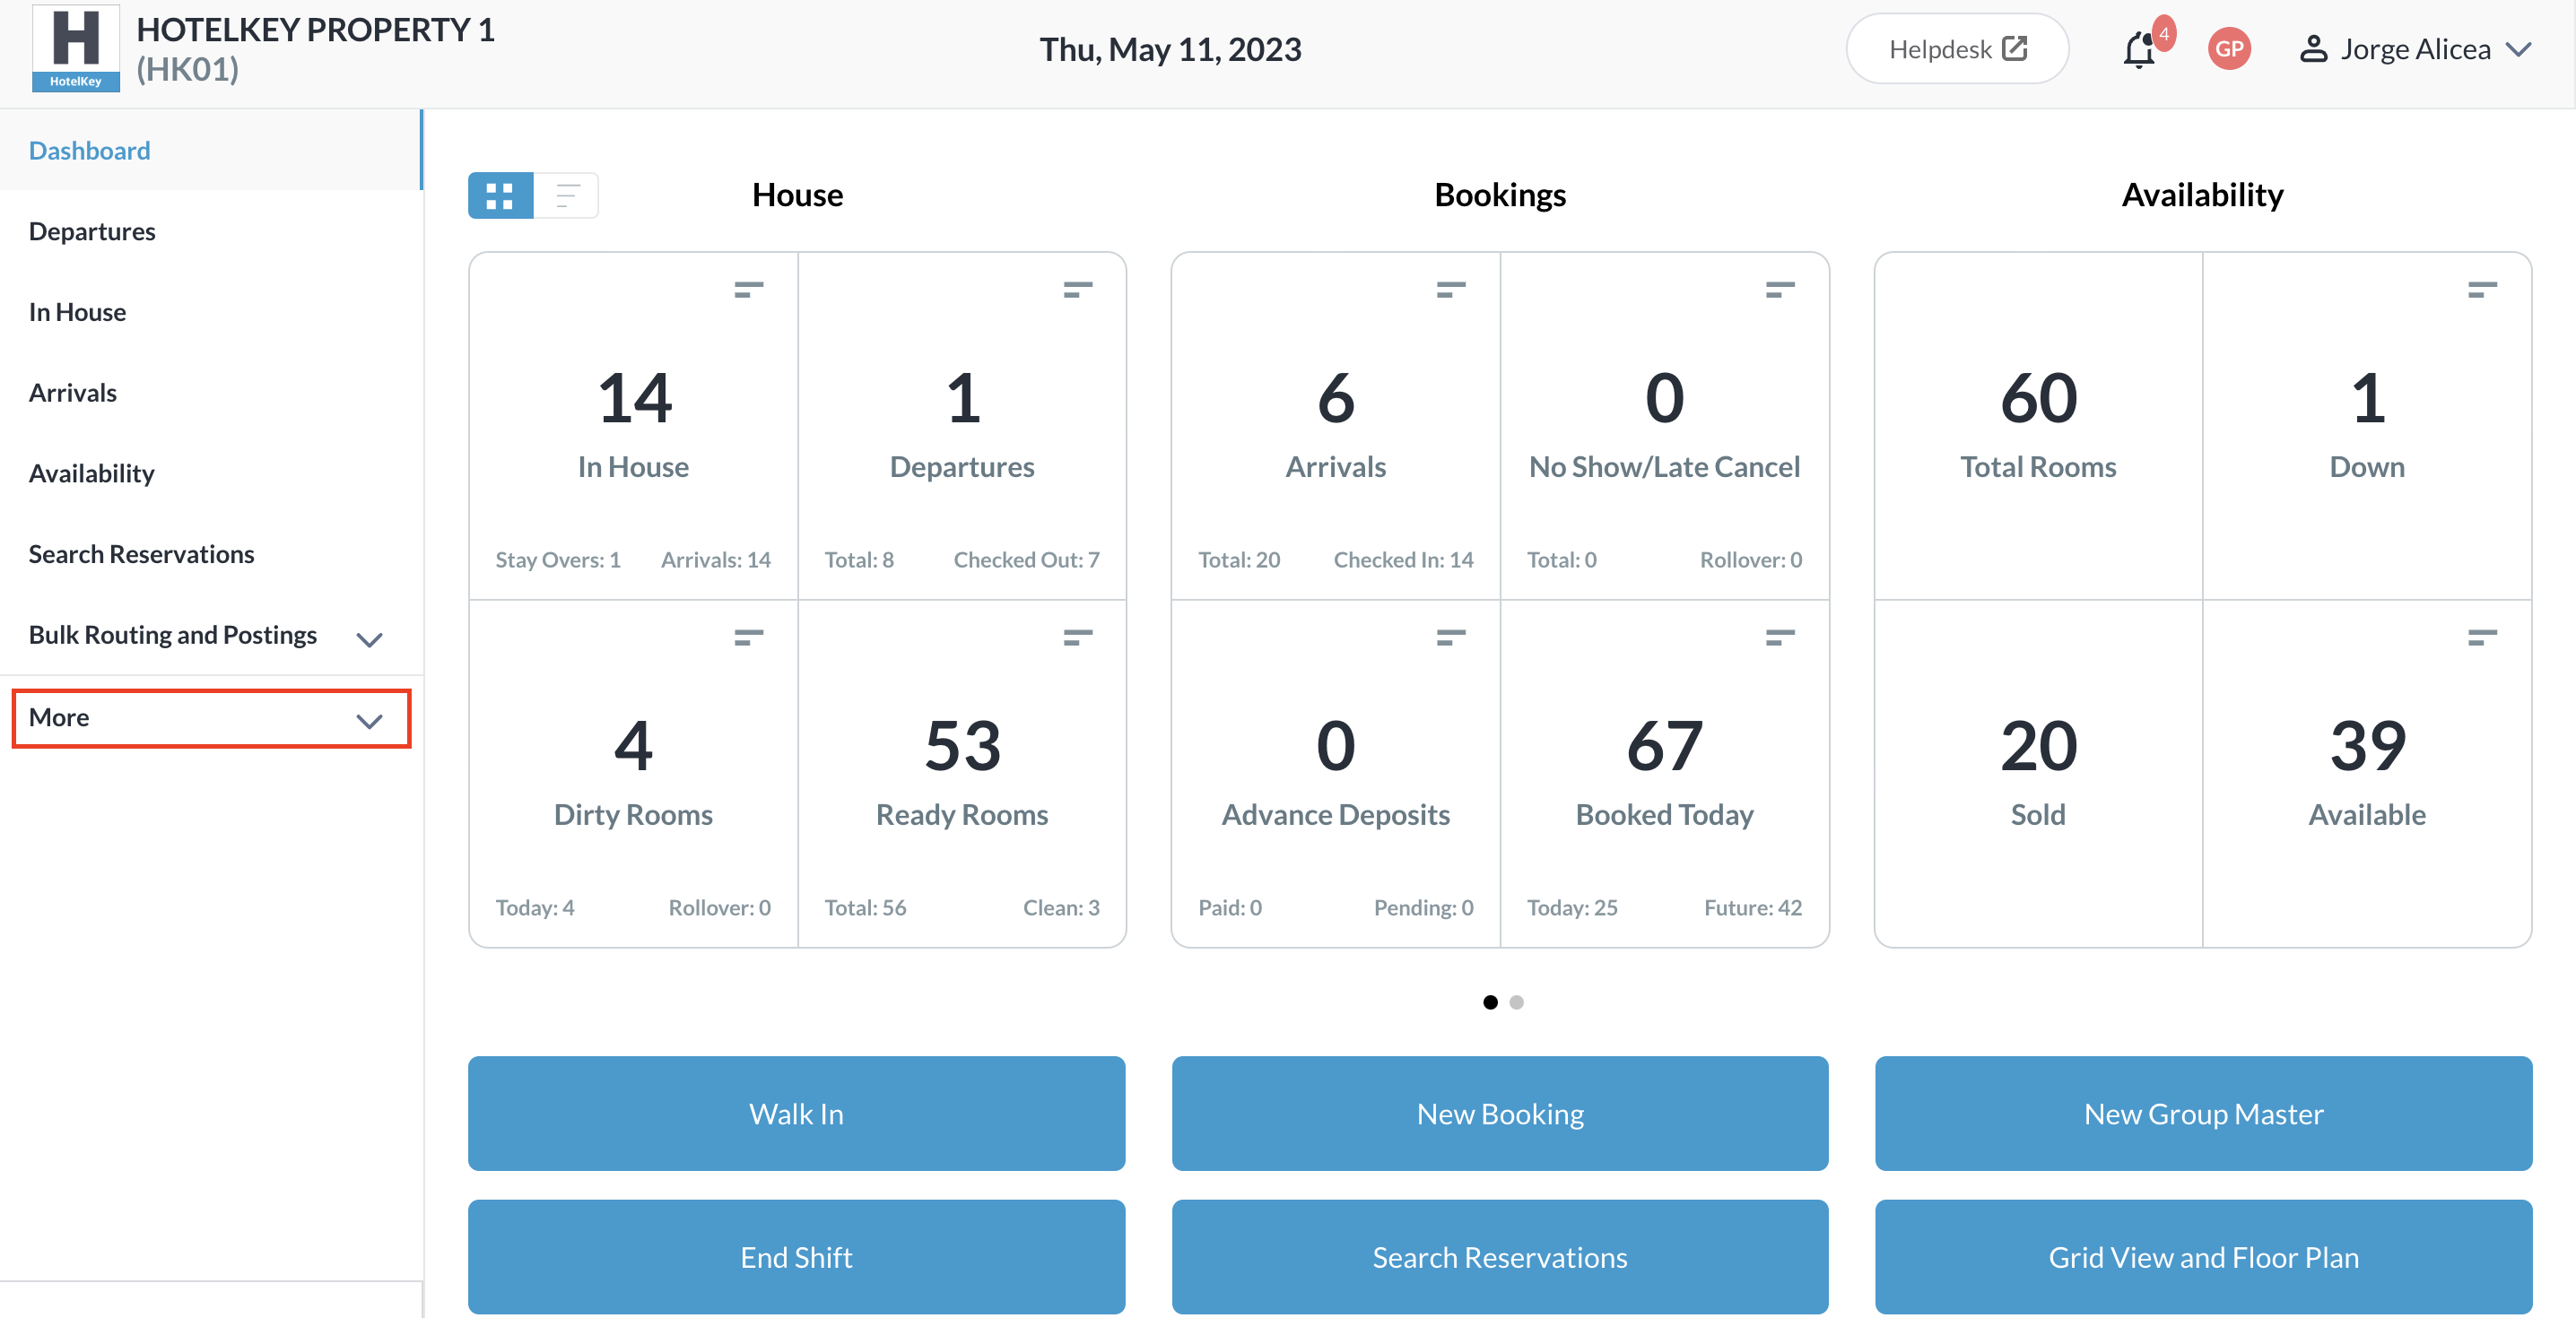The height and width of the screenshot is (1318, 2576).
Task: Open the In House card menu icon
Action: pos(748,290)
